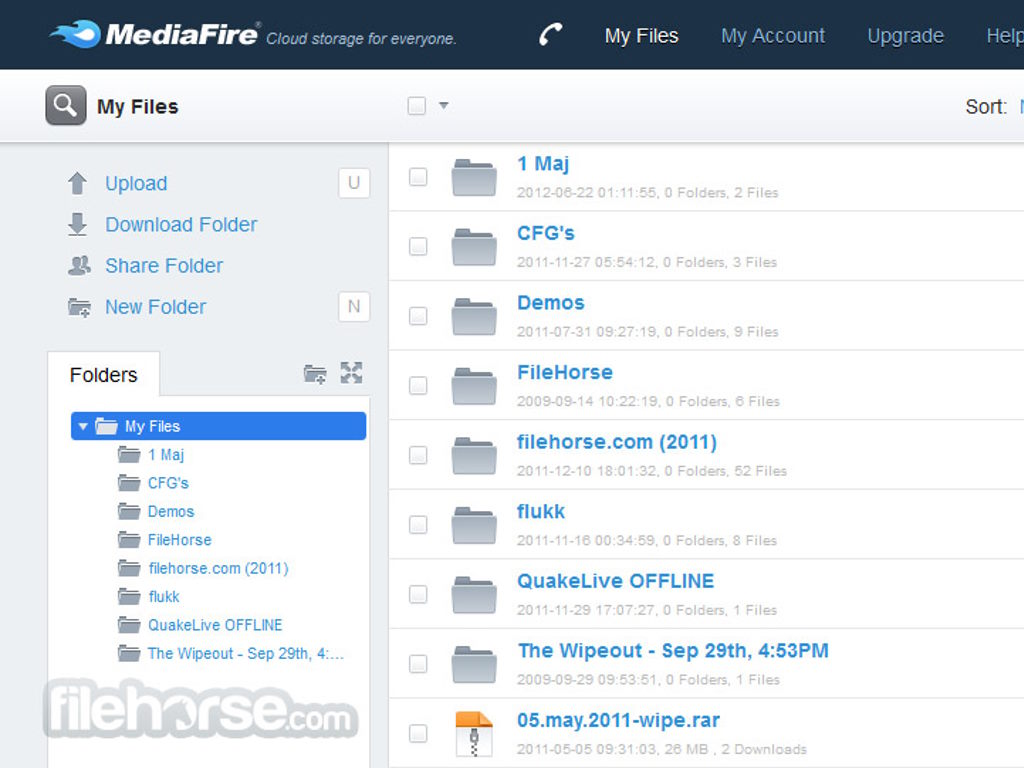Viewport: 1024px width, 768px height.
Task: Open the QuakeLive OFFLINE folder name link in list
Action: (x=615, y=581)
